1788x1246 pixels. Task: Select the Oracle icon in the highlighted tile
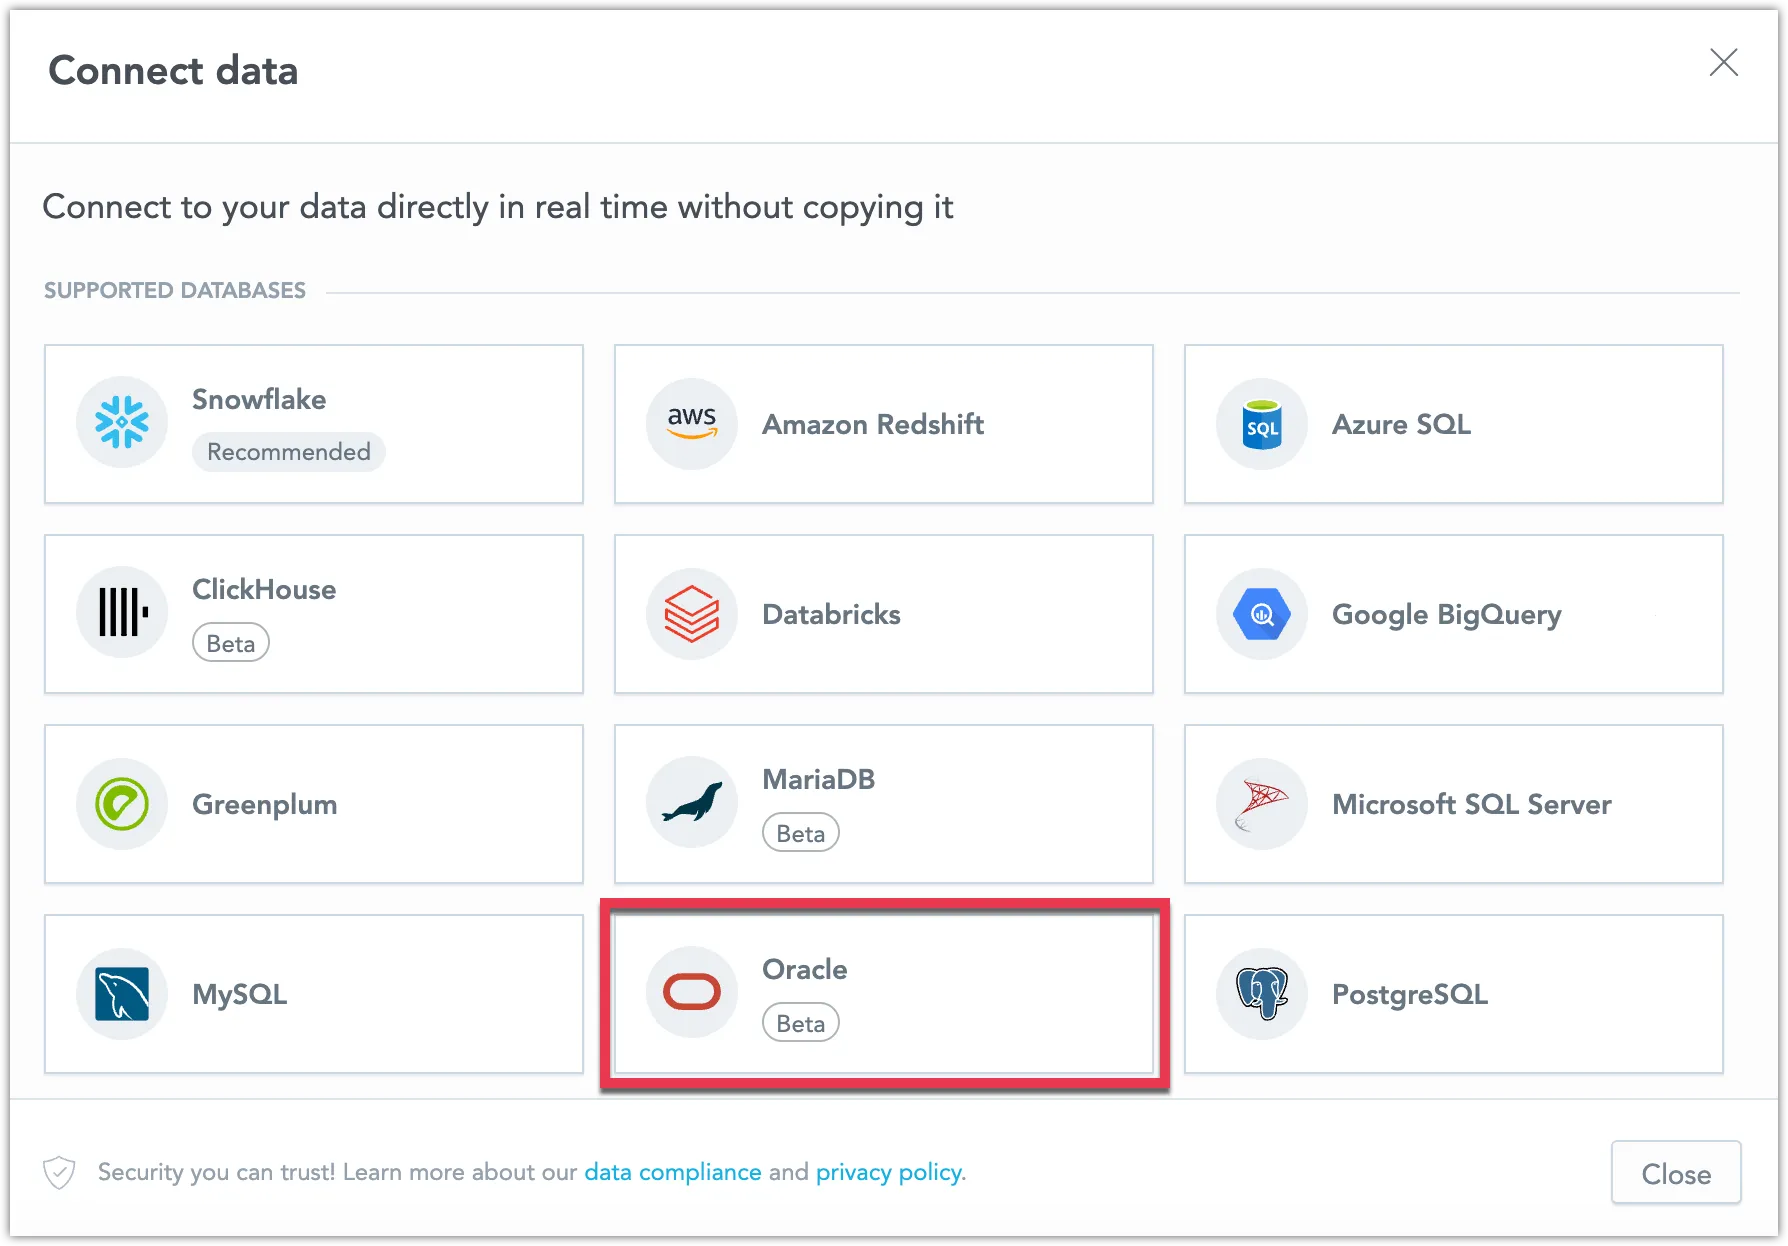pyautogui.click(x=691, y=991)
